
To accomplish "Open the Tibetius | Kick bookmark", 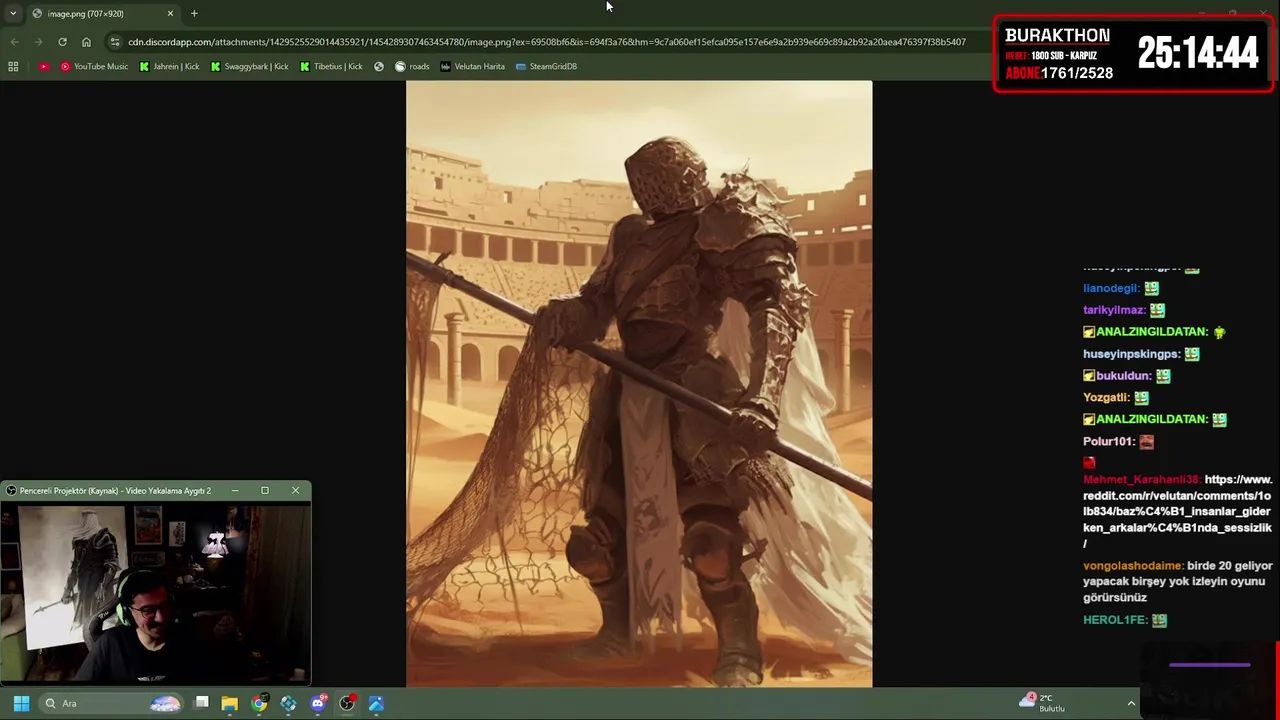I will pos(331,66).
